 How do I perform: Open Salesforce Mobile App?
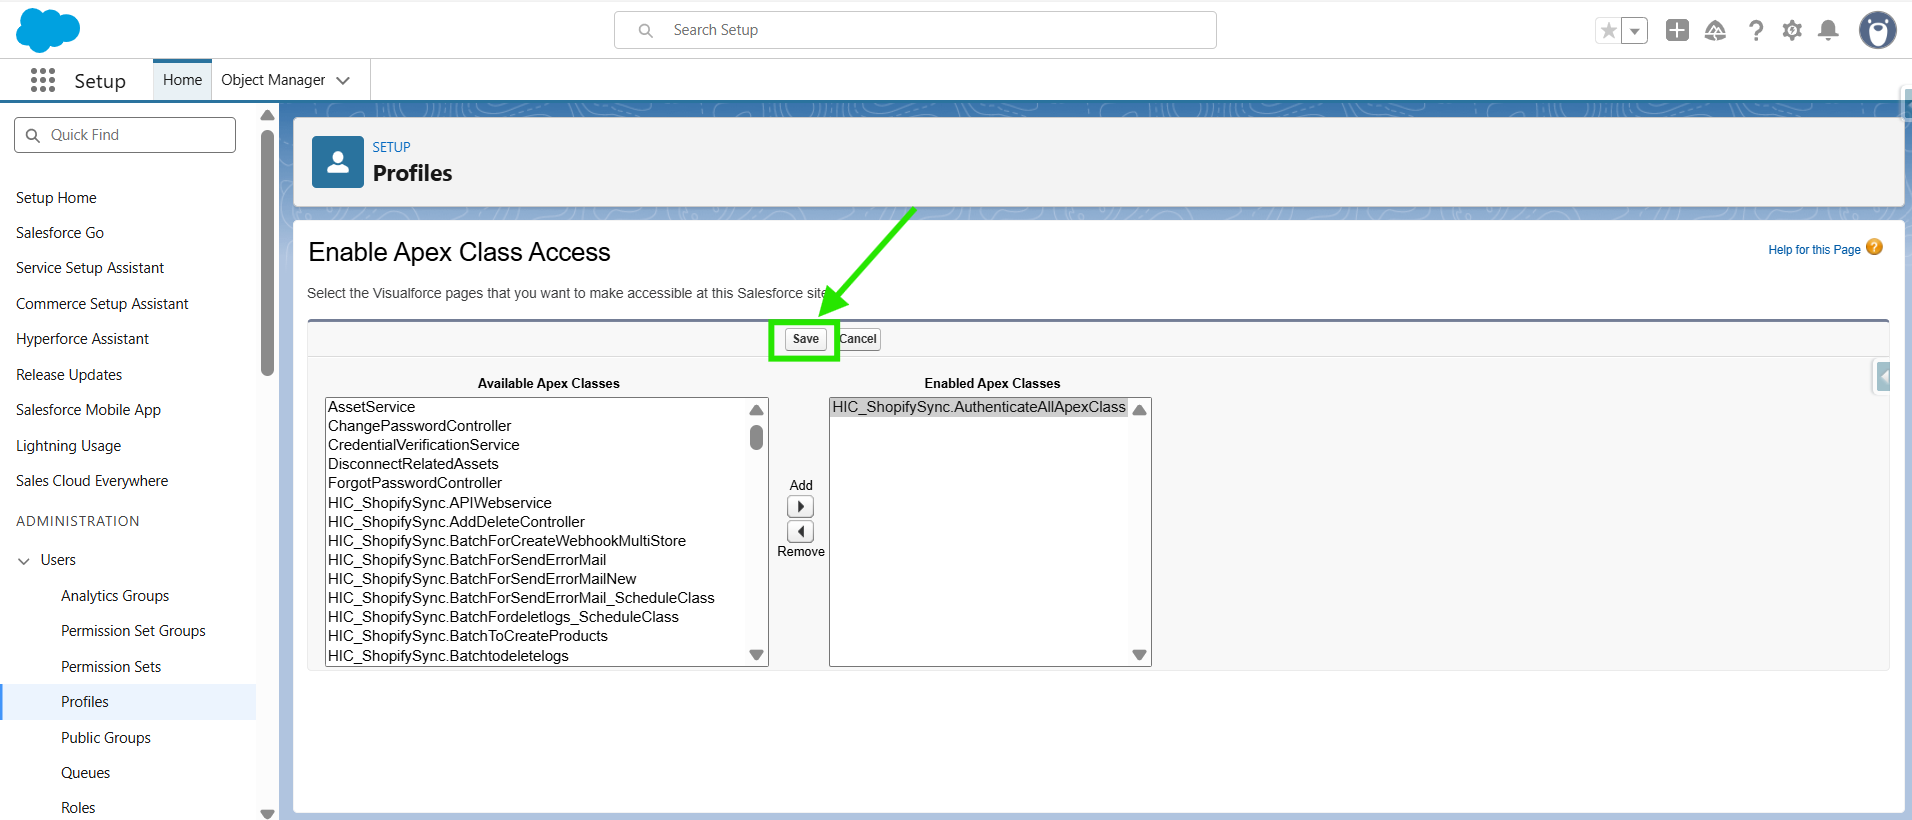88,410
